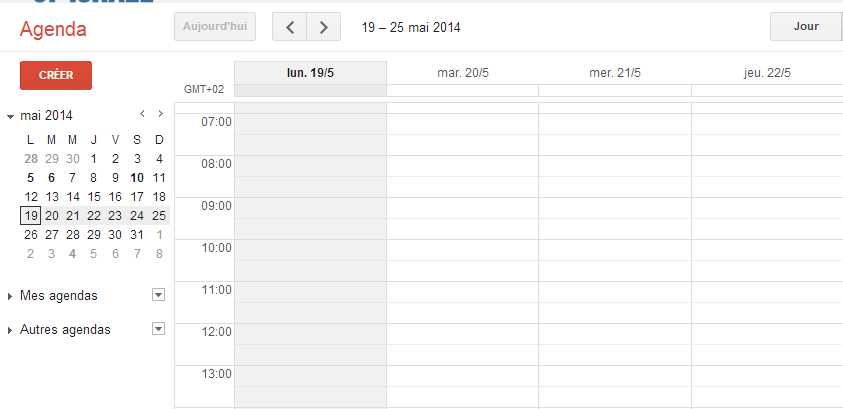This screenshot has width=843, height=409.
Task: Create event at 09:00 on Wednesday 21/5
Action: click(x=615, y=208)
